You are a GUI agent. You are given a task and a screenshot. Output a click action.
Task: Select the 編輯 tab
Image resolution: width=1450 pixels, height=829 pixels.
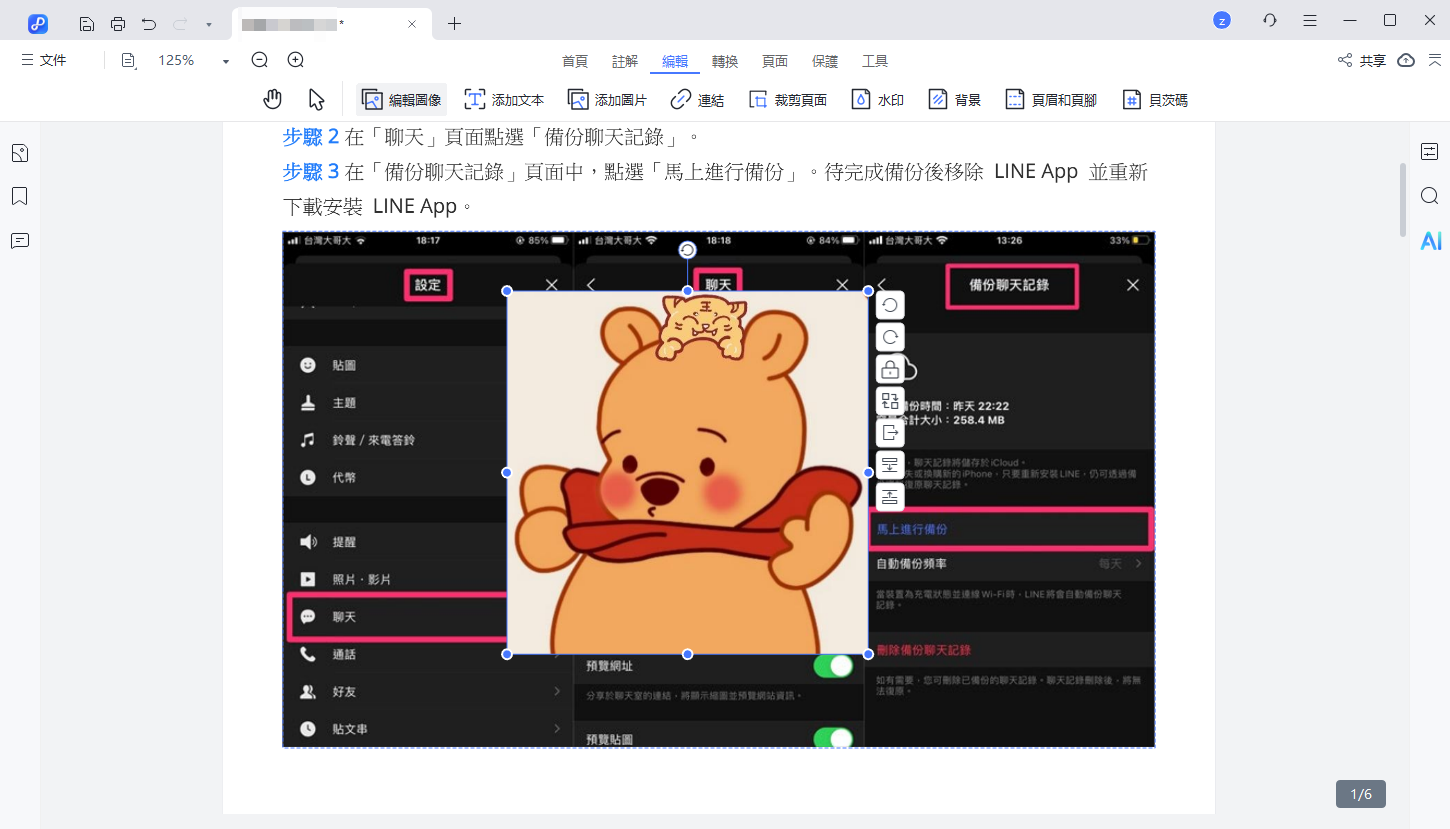(x=675, y=61)
